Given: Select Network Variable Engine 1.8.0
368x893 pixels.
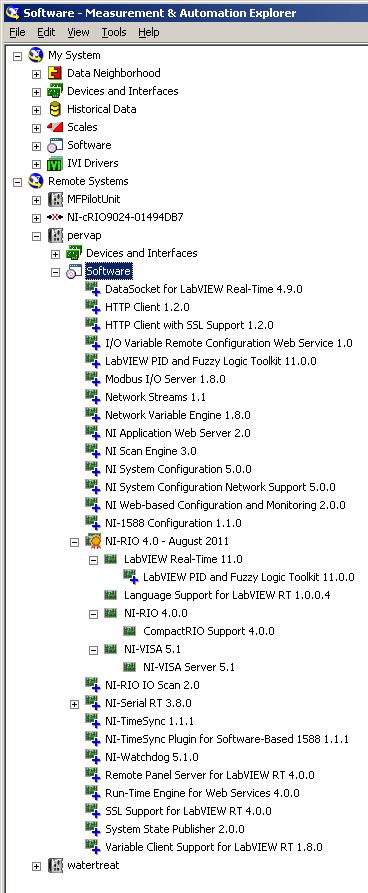Looking at the screenshot, I should point(178,415).
